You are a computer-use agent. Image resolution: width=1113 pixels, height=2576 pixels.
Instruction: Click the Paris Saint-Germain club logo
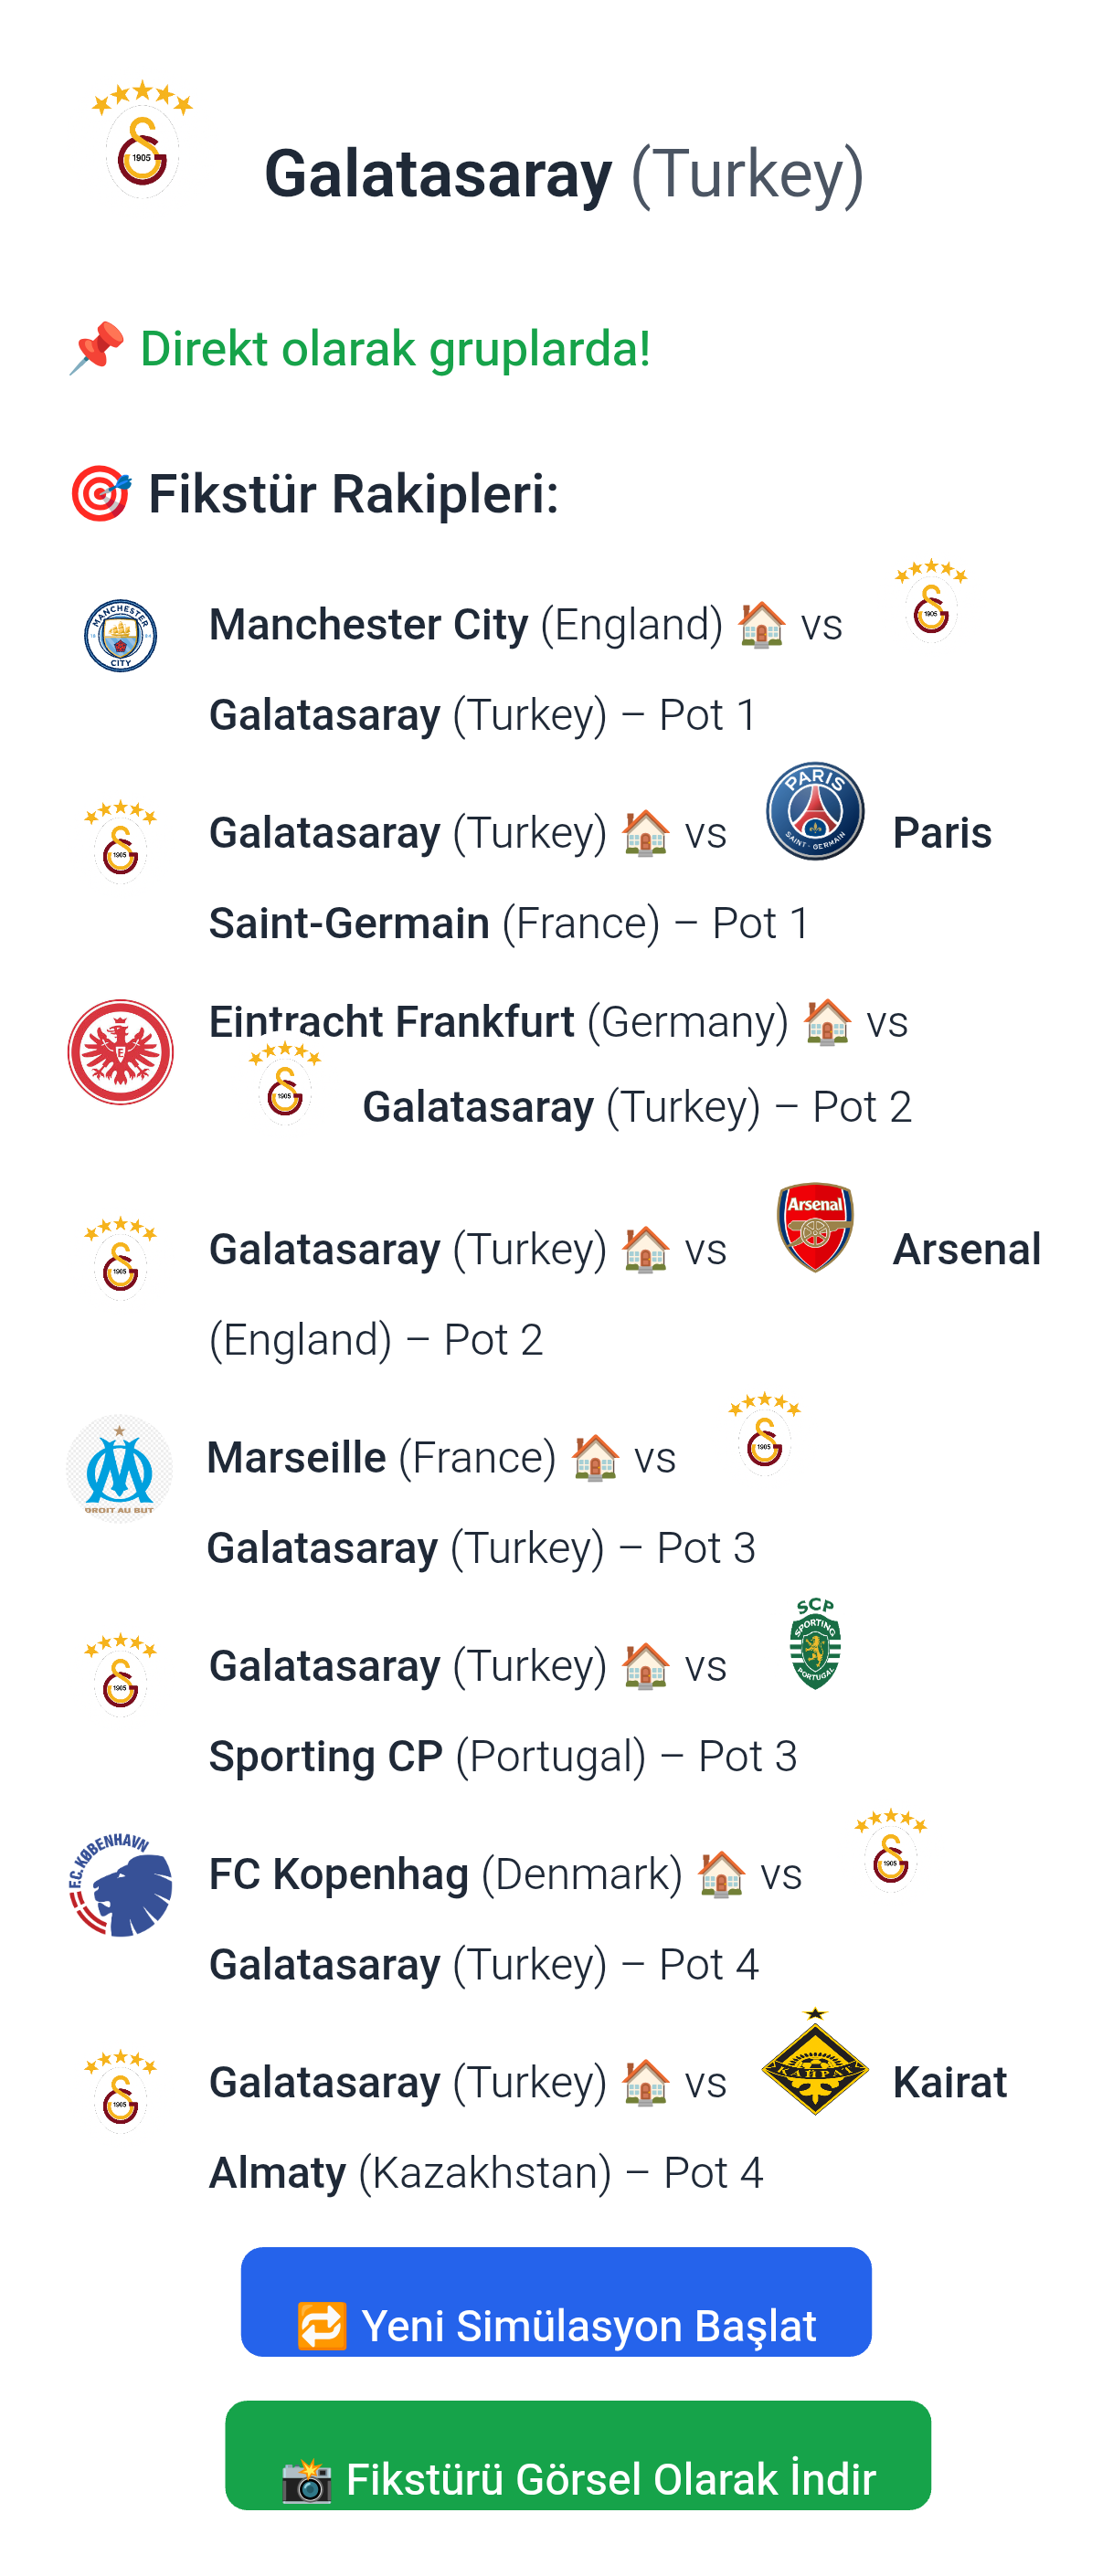(x=815, y=811)
